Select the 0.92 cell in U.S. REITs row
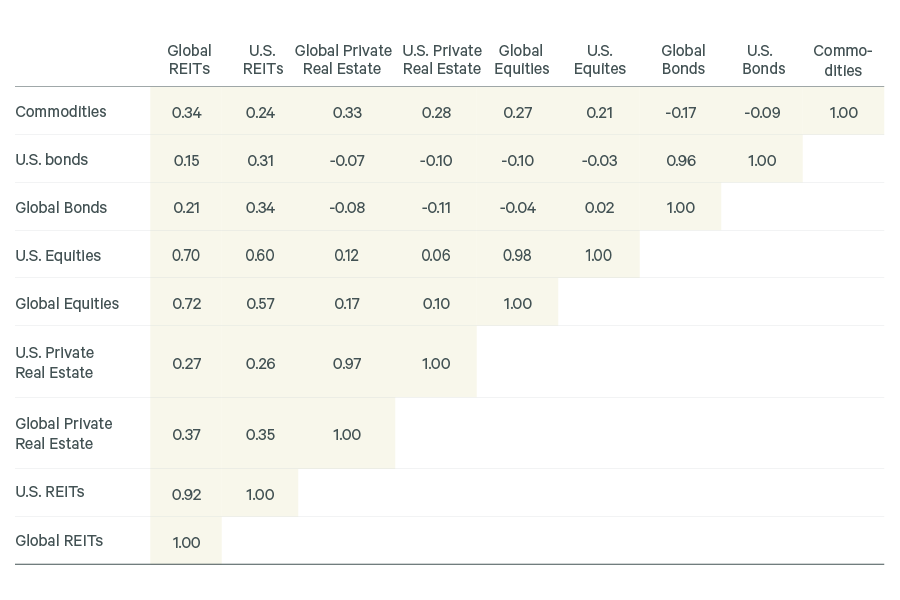Viewport: 900px width, 600px height. 187,495
